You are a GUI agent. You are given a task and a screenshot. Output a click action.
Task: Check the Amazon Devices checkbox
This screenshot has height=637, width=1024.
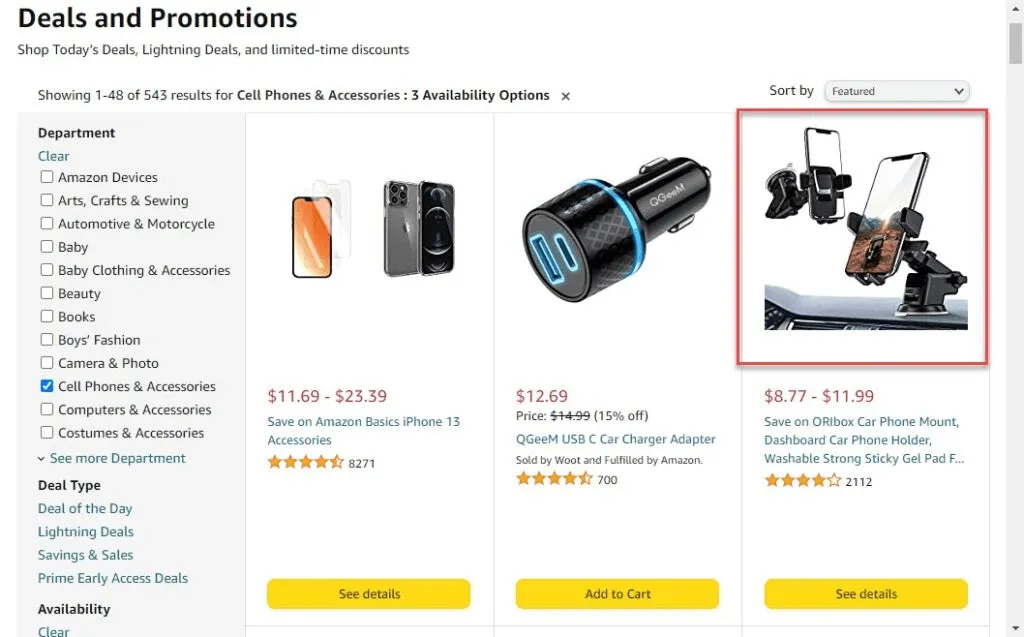46,177
